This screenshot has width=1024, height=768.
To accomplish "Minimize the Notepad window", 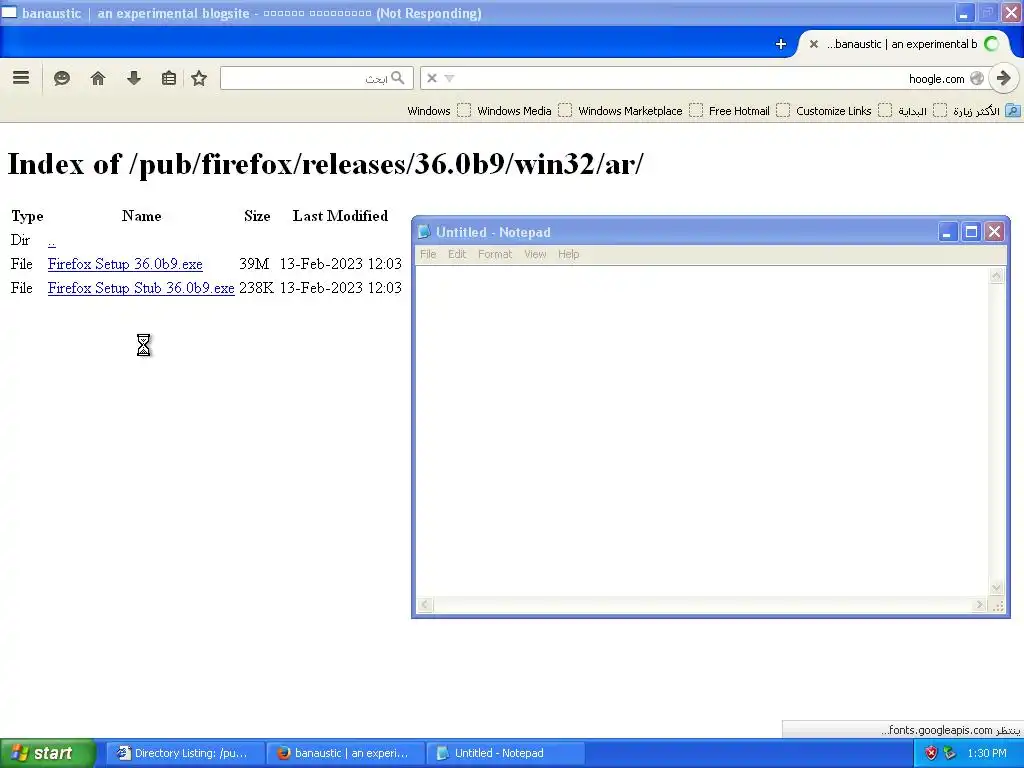I will click(x=948, y=232).
